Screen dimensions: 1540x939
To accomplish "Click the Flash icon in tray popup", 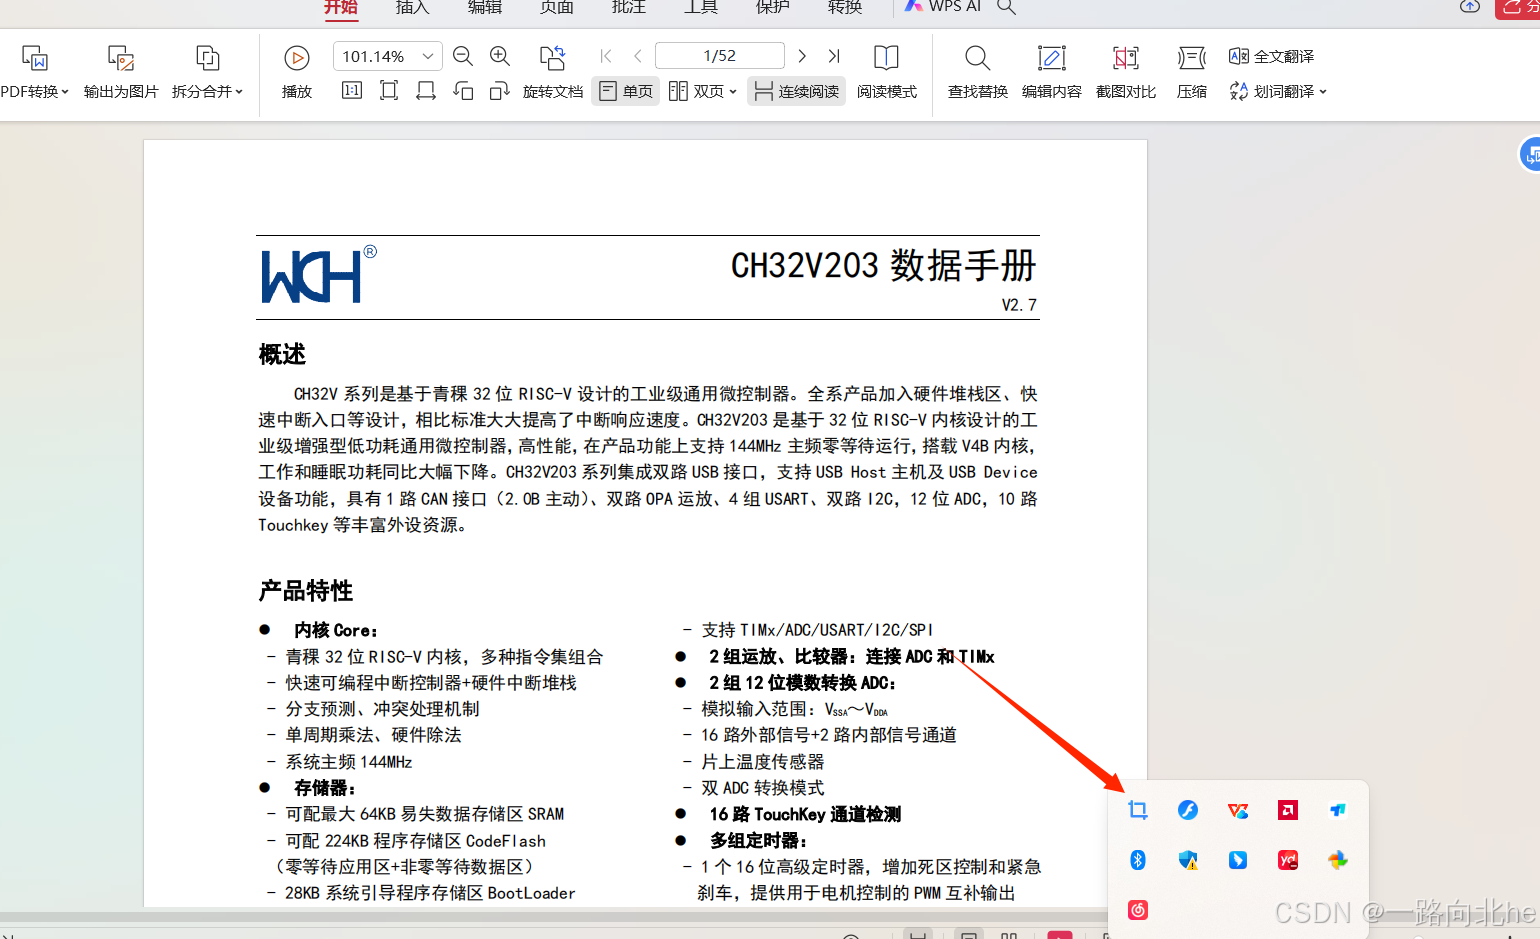I will click(x=1188, y=810).
